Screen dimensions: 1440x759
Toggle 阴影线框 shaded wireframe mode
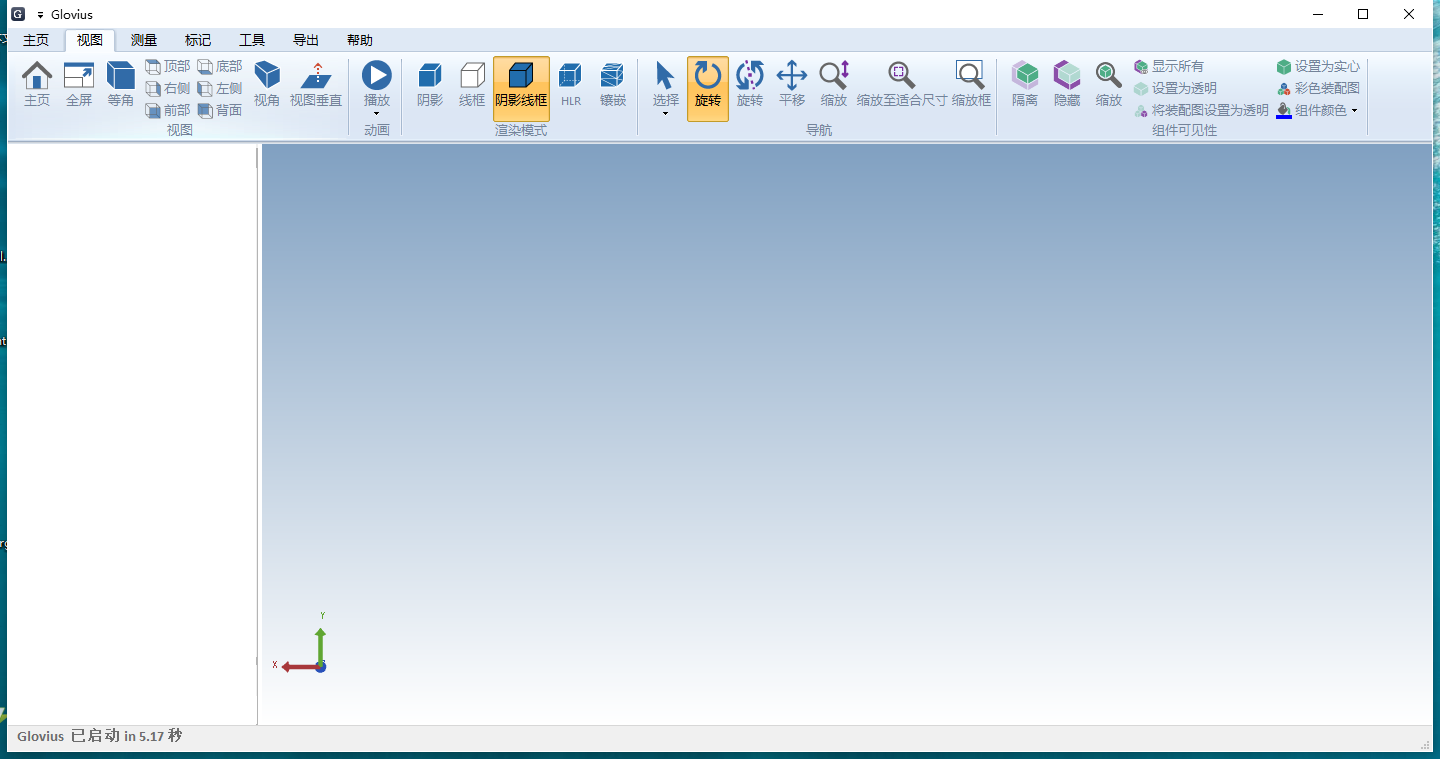point(521,88)
